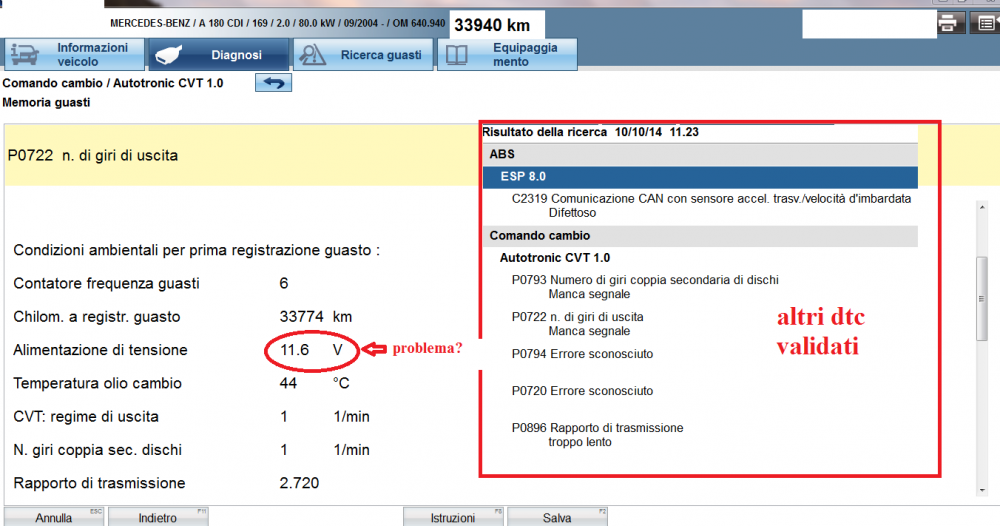Select fault code P0794 Errore sconosciuto
Screen dimensions: 1000x526
point(582,354)
